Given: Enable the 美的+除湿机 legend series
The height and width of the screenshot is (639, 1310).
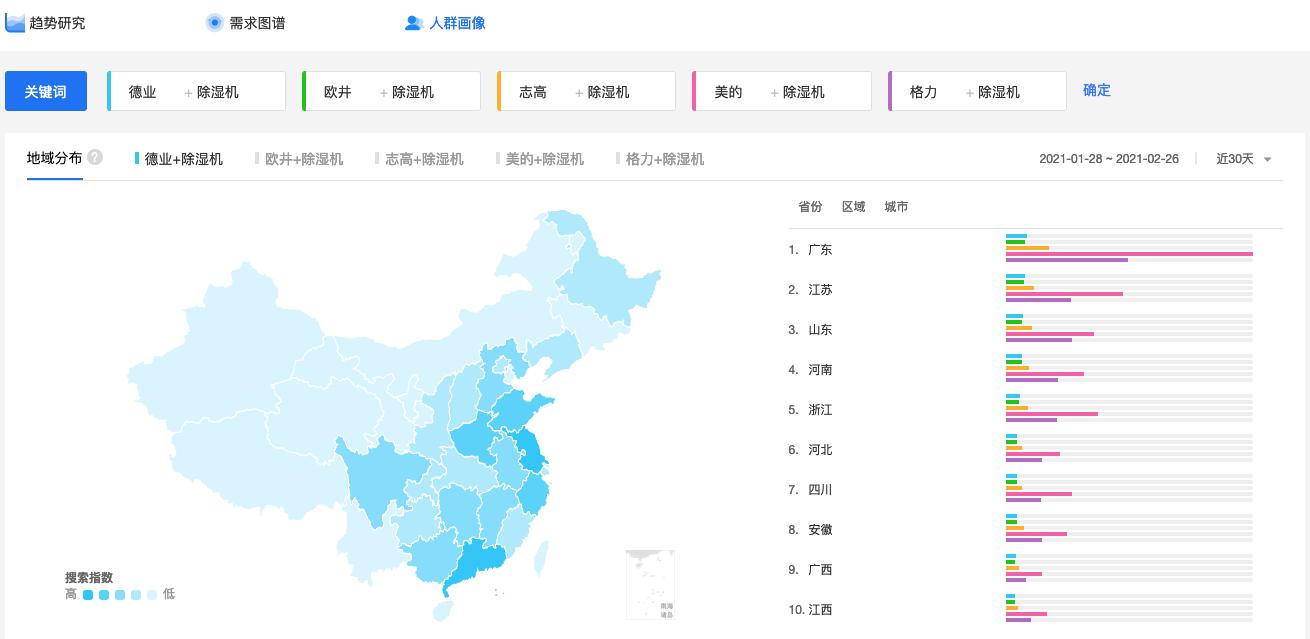Looking at the screenshot, I should (x=540, y=158).
